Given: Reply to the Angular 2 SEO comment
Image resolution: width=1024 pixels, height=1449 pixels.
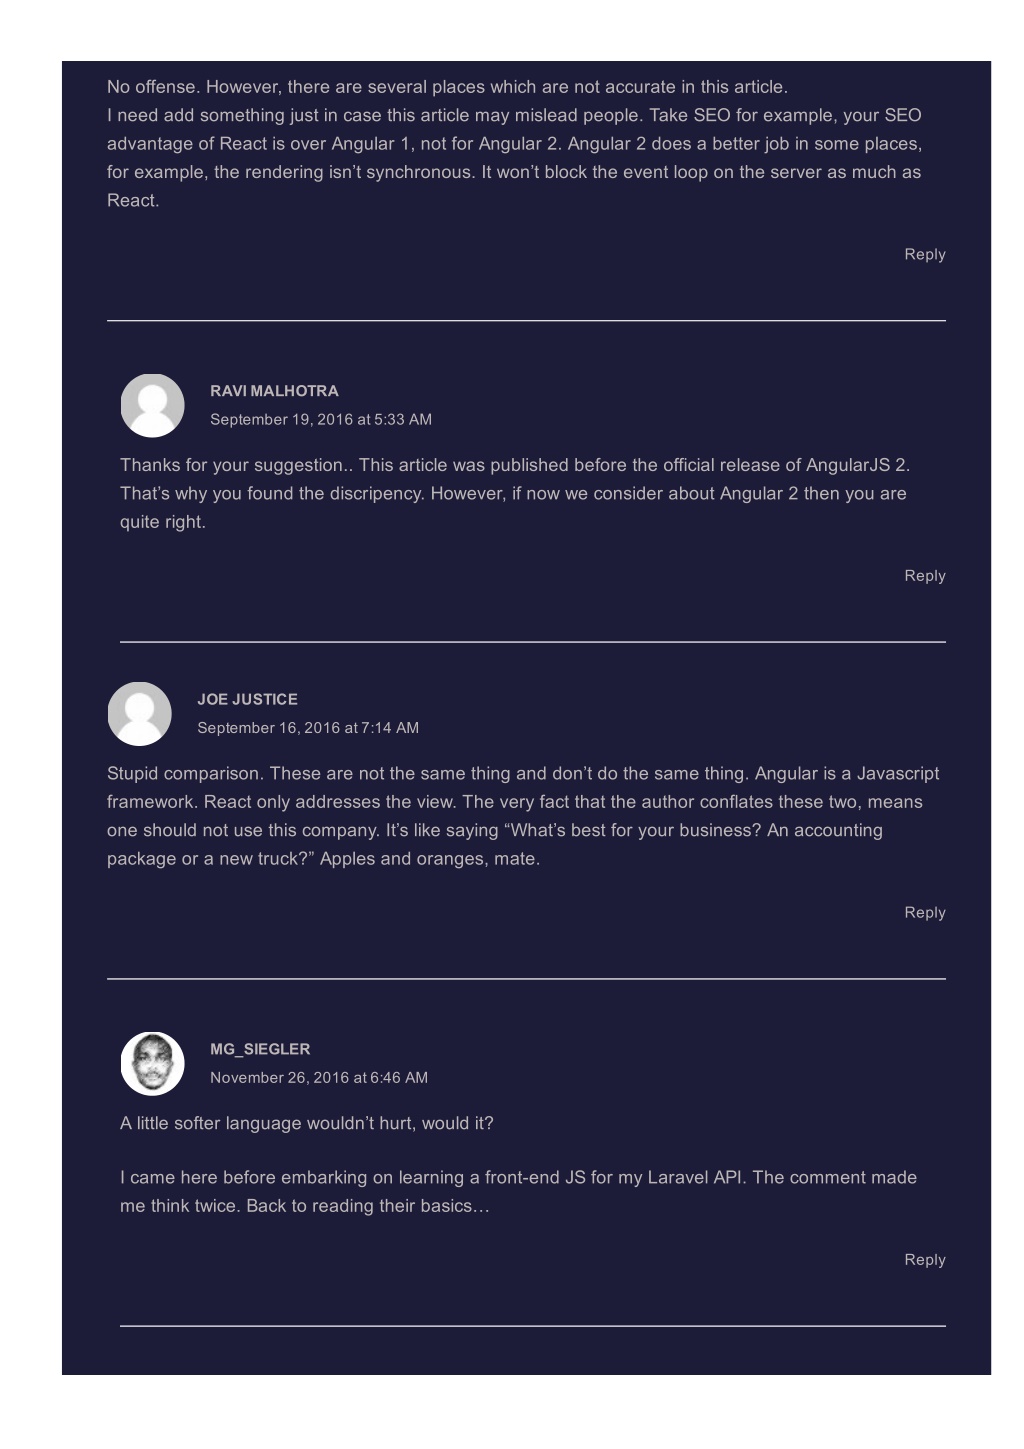Looking at the screenshot, I should pyautogui.click(x=925, y=254).
